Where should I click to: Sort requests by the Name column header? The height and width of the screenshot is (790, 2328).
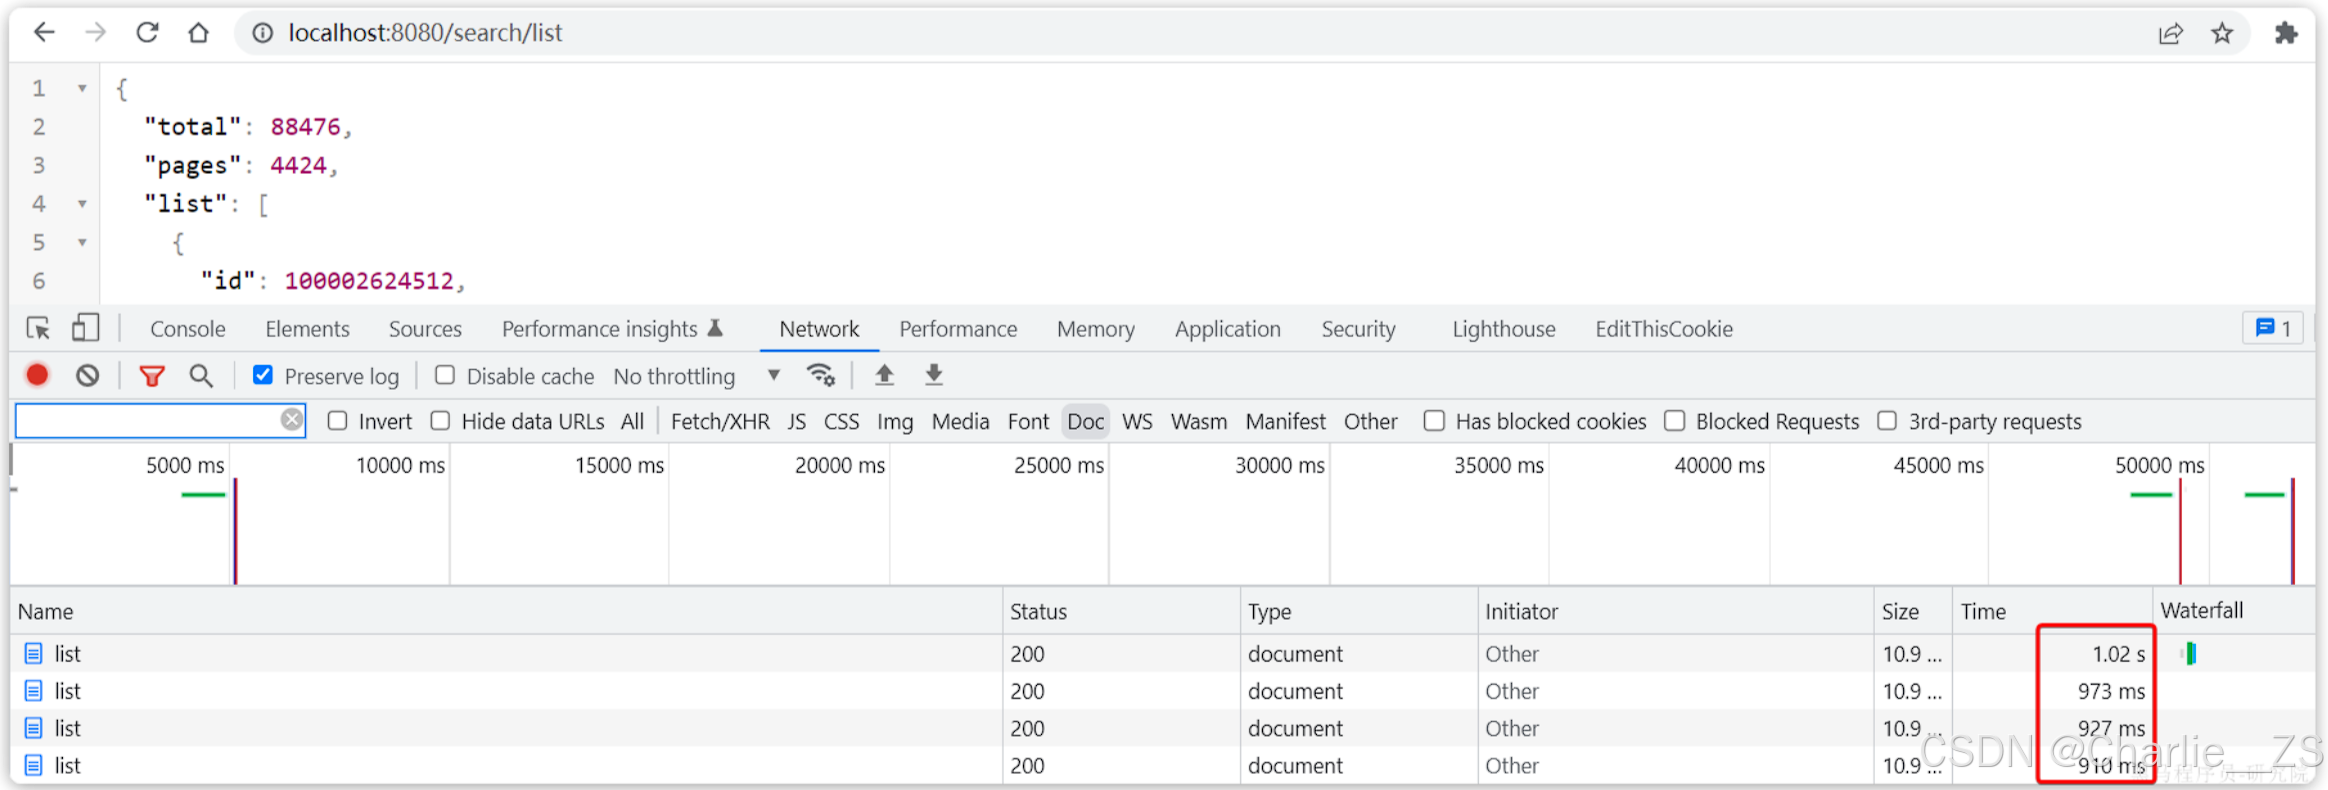click(506, 611)
